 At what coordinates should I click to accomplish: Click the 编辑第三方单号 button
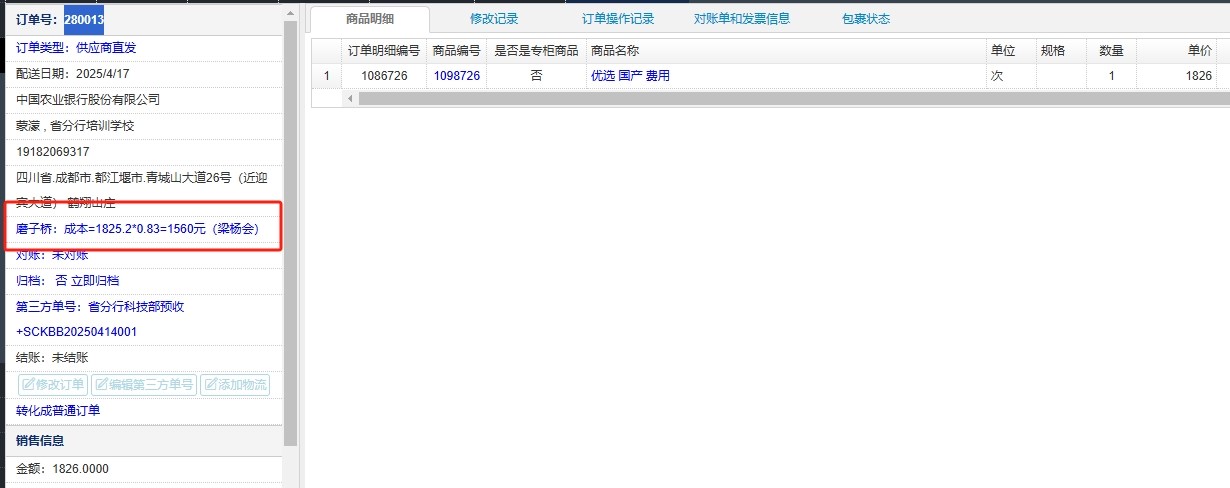click(144, 385)
